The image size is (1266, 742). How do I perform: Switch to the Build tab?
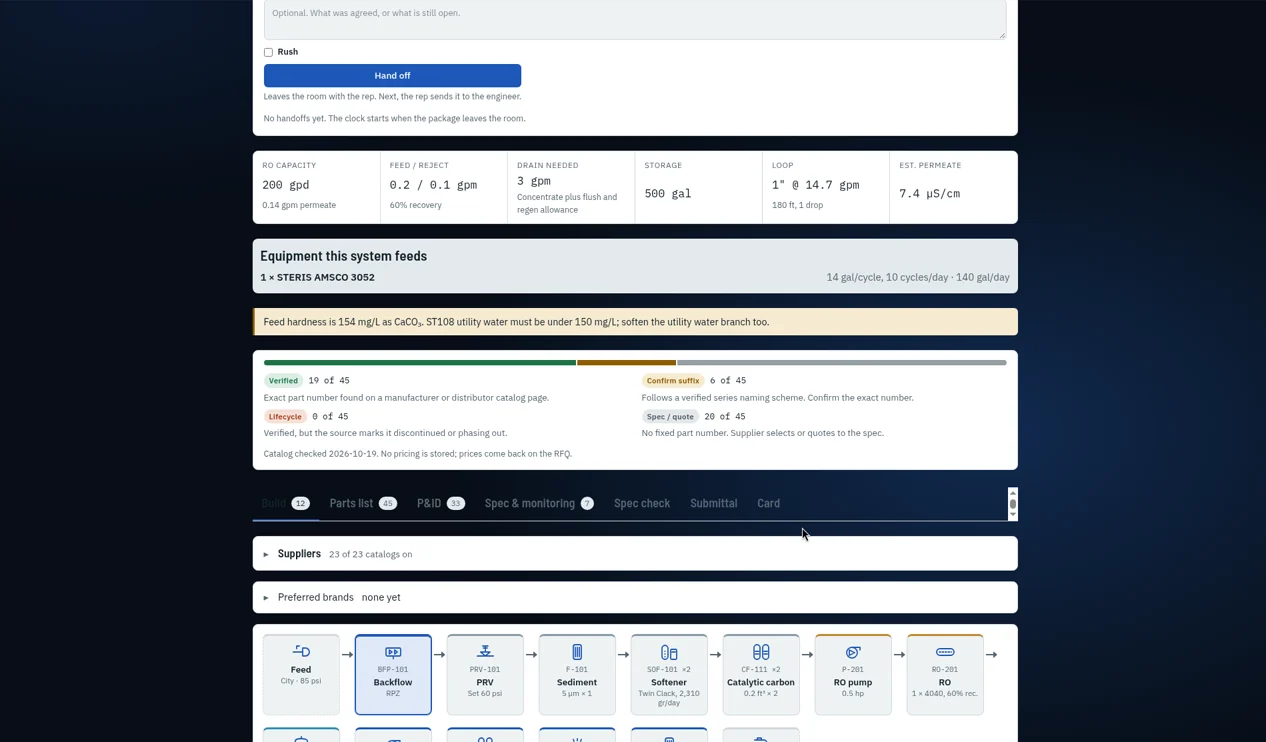click(x=286, y=503)
